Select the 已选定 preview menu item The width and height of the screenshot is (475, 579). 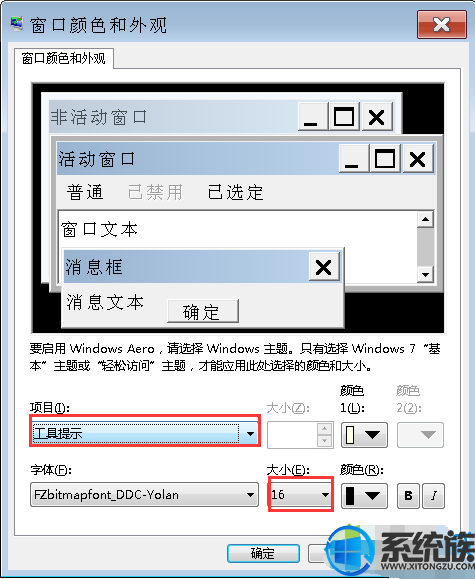point(235,192)
